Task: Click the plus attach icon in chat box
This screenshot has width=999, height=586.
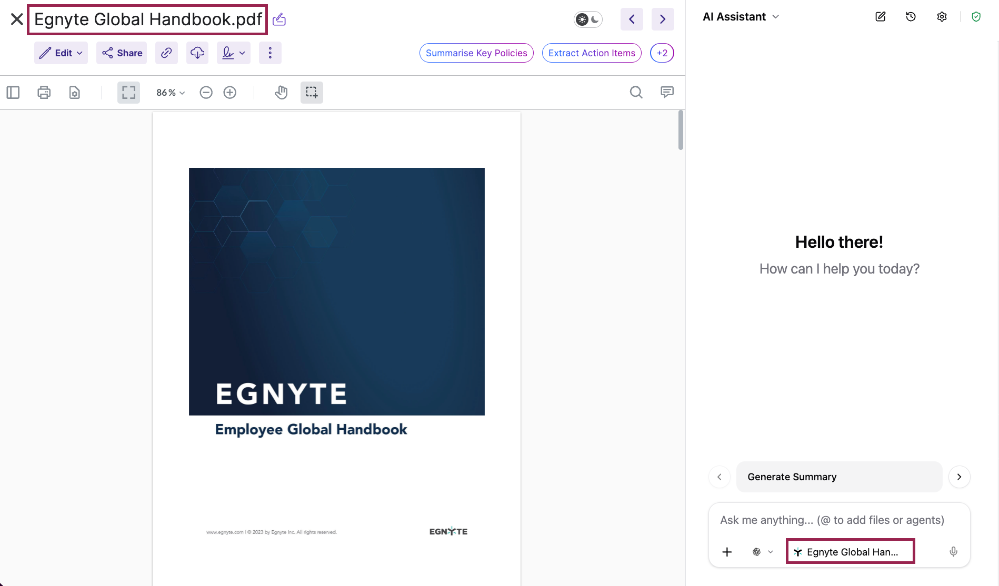Action: click(x=727, y=552)
